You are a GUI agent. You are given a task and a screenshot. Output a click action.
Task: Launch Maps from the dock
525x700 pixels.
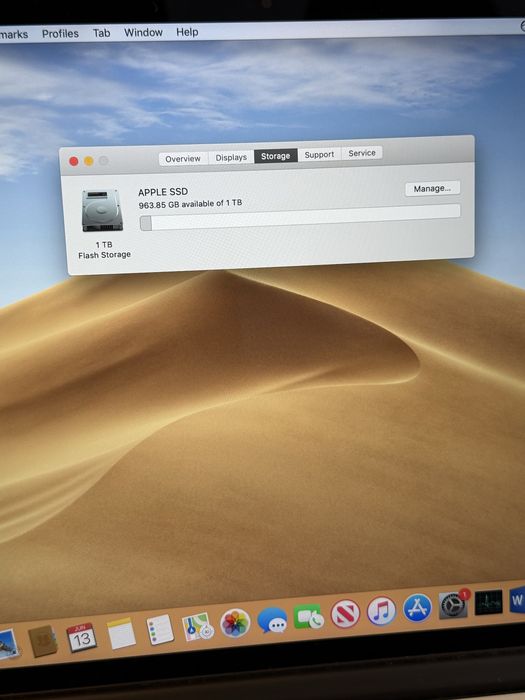click(x=198, y=626)
